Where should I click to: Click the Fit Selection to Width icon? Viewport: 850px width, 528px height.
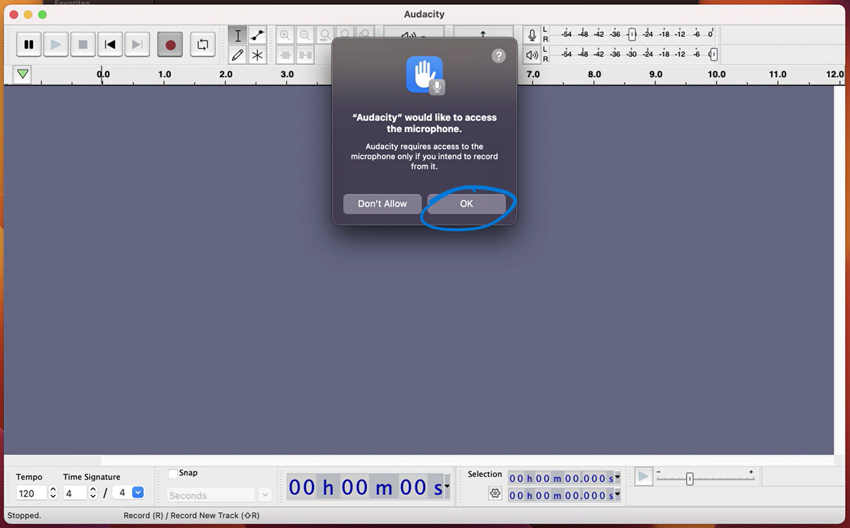(325, 35)
